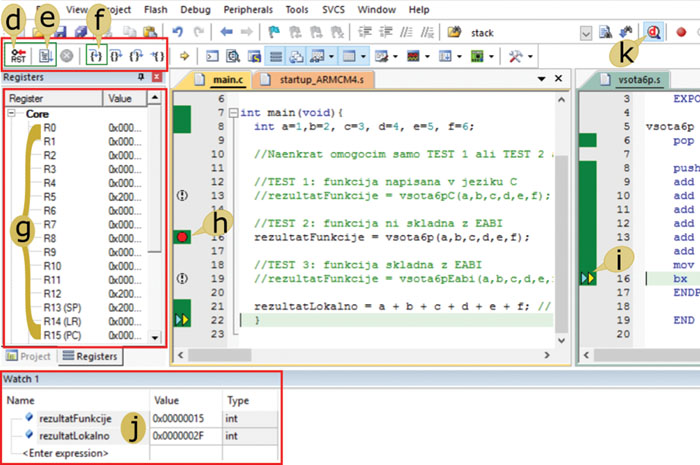Click the main.c horizontal scrollbar thumb
700x465 pixels.
[220, 355]
